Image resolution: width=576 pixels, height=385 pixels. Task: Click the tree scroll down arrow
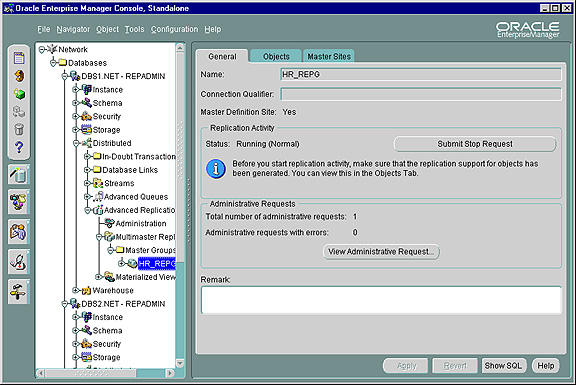[x=180, y=363]
